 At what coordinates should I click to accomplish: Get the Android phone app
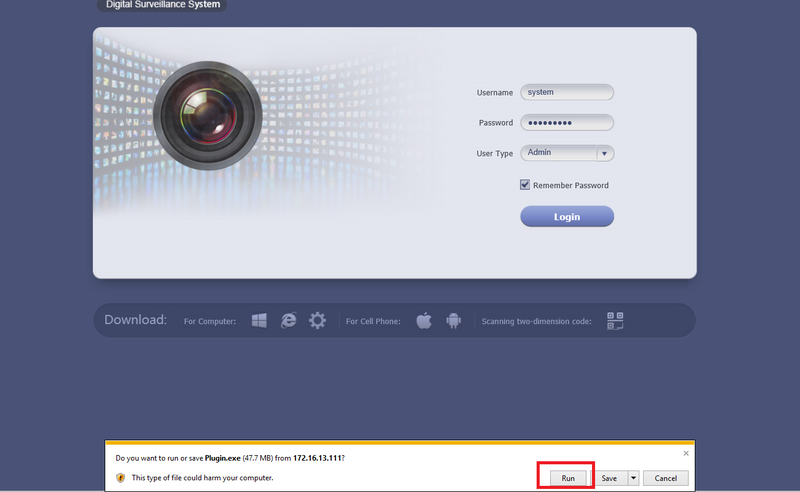click(454, 321)
